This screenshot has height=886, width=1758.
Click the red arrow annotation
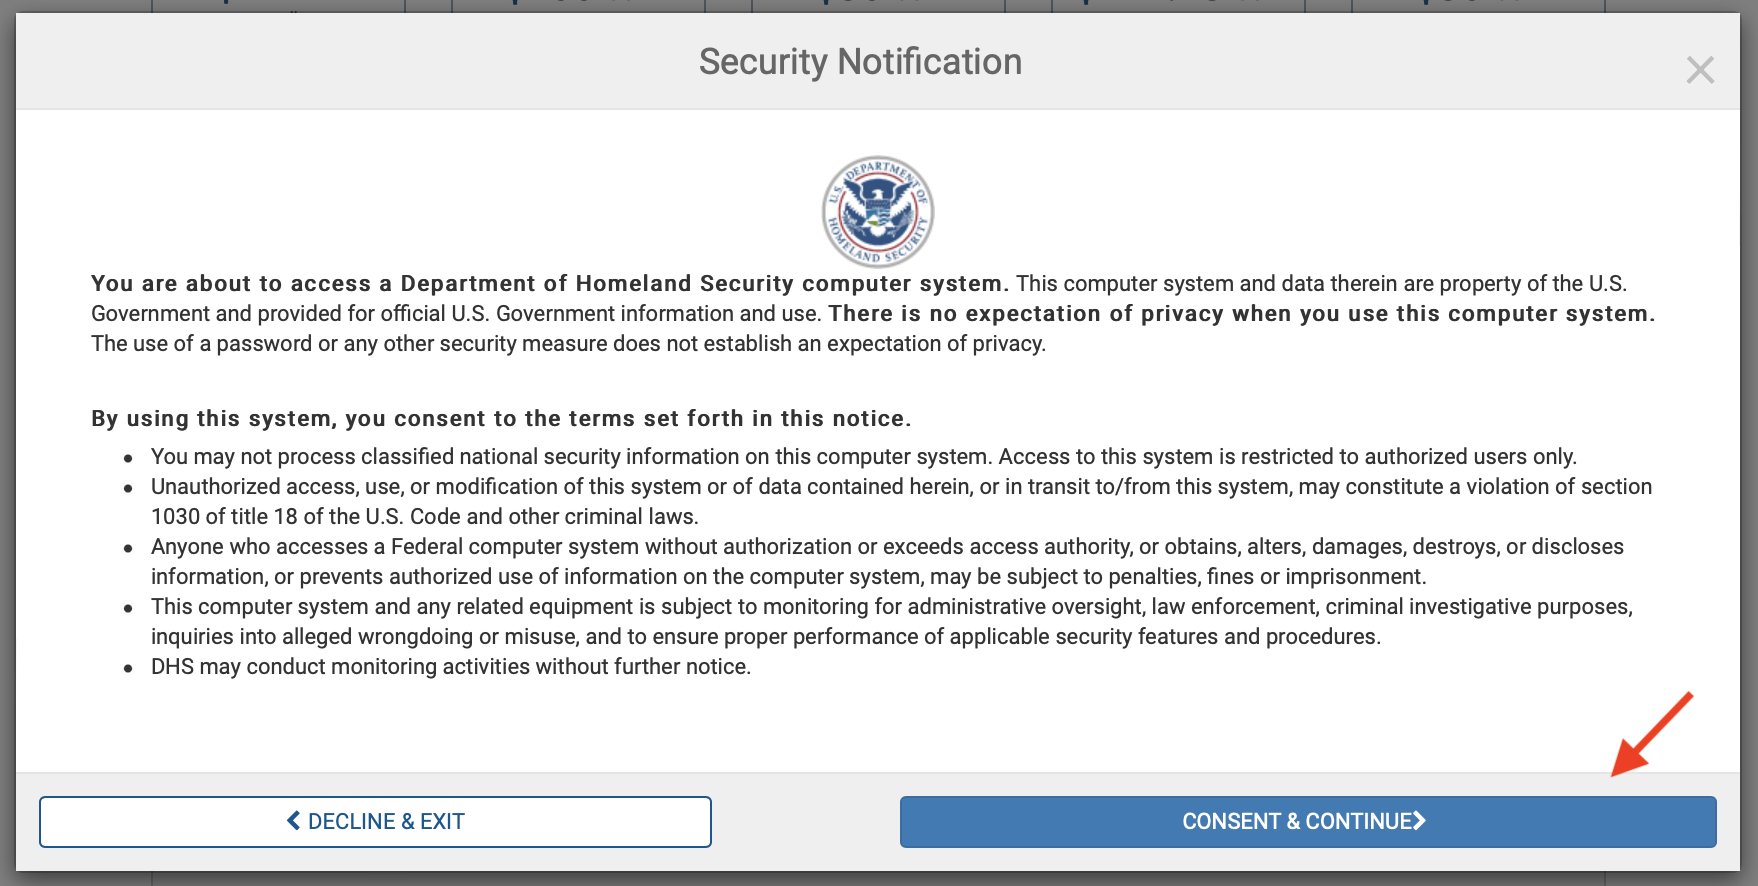point(1651,735)
